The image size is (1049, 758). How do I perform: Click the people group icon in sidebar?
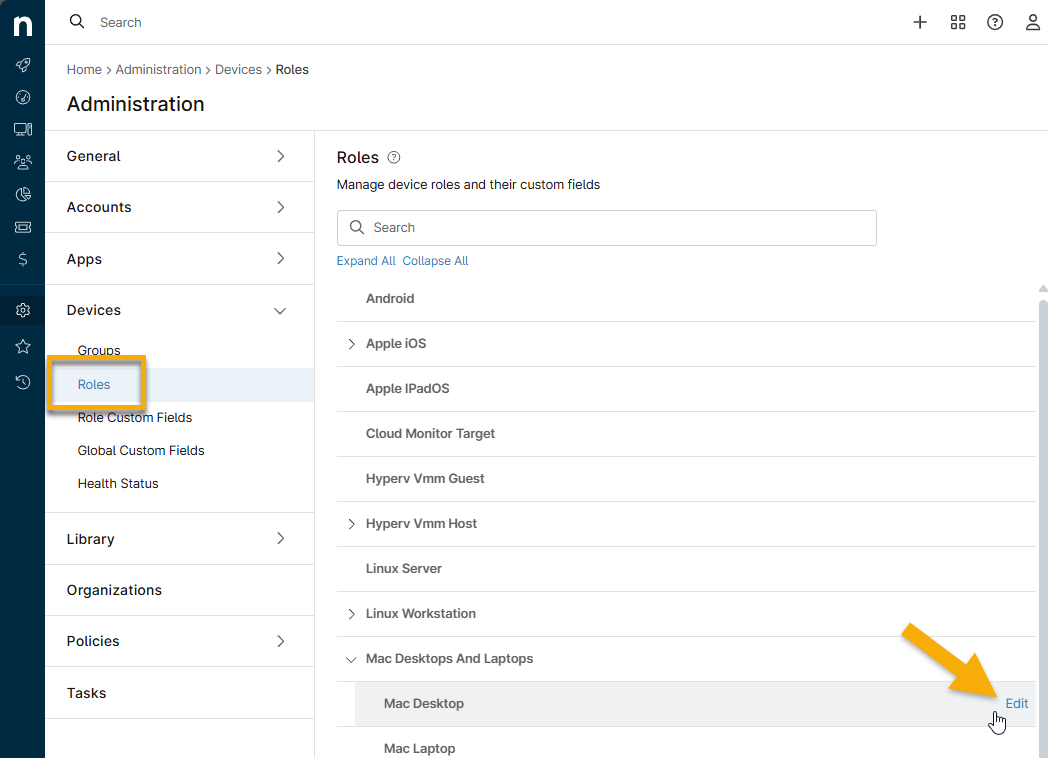[x=22, y=161]
